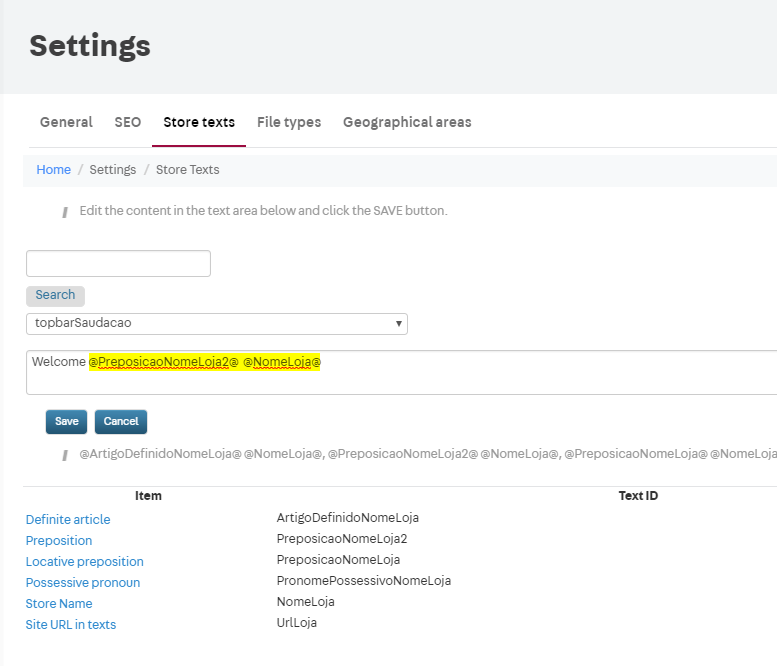Click the info icon beside the placeholder tokens hint

pos(65,454)
